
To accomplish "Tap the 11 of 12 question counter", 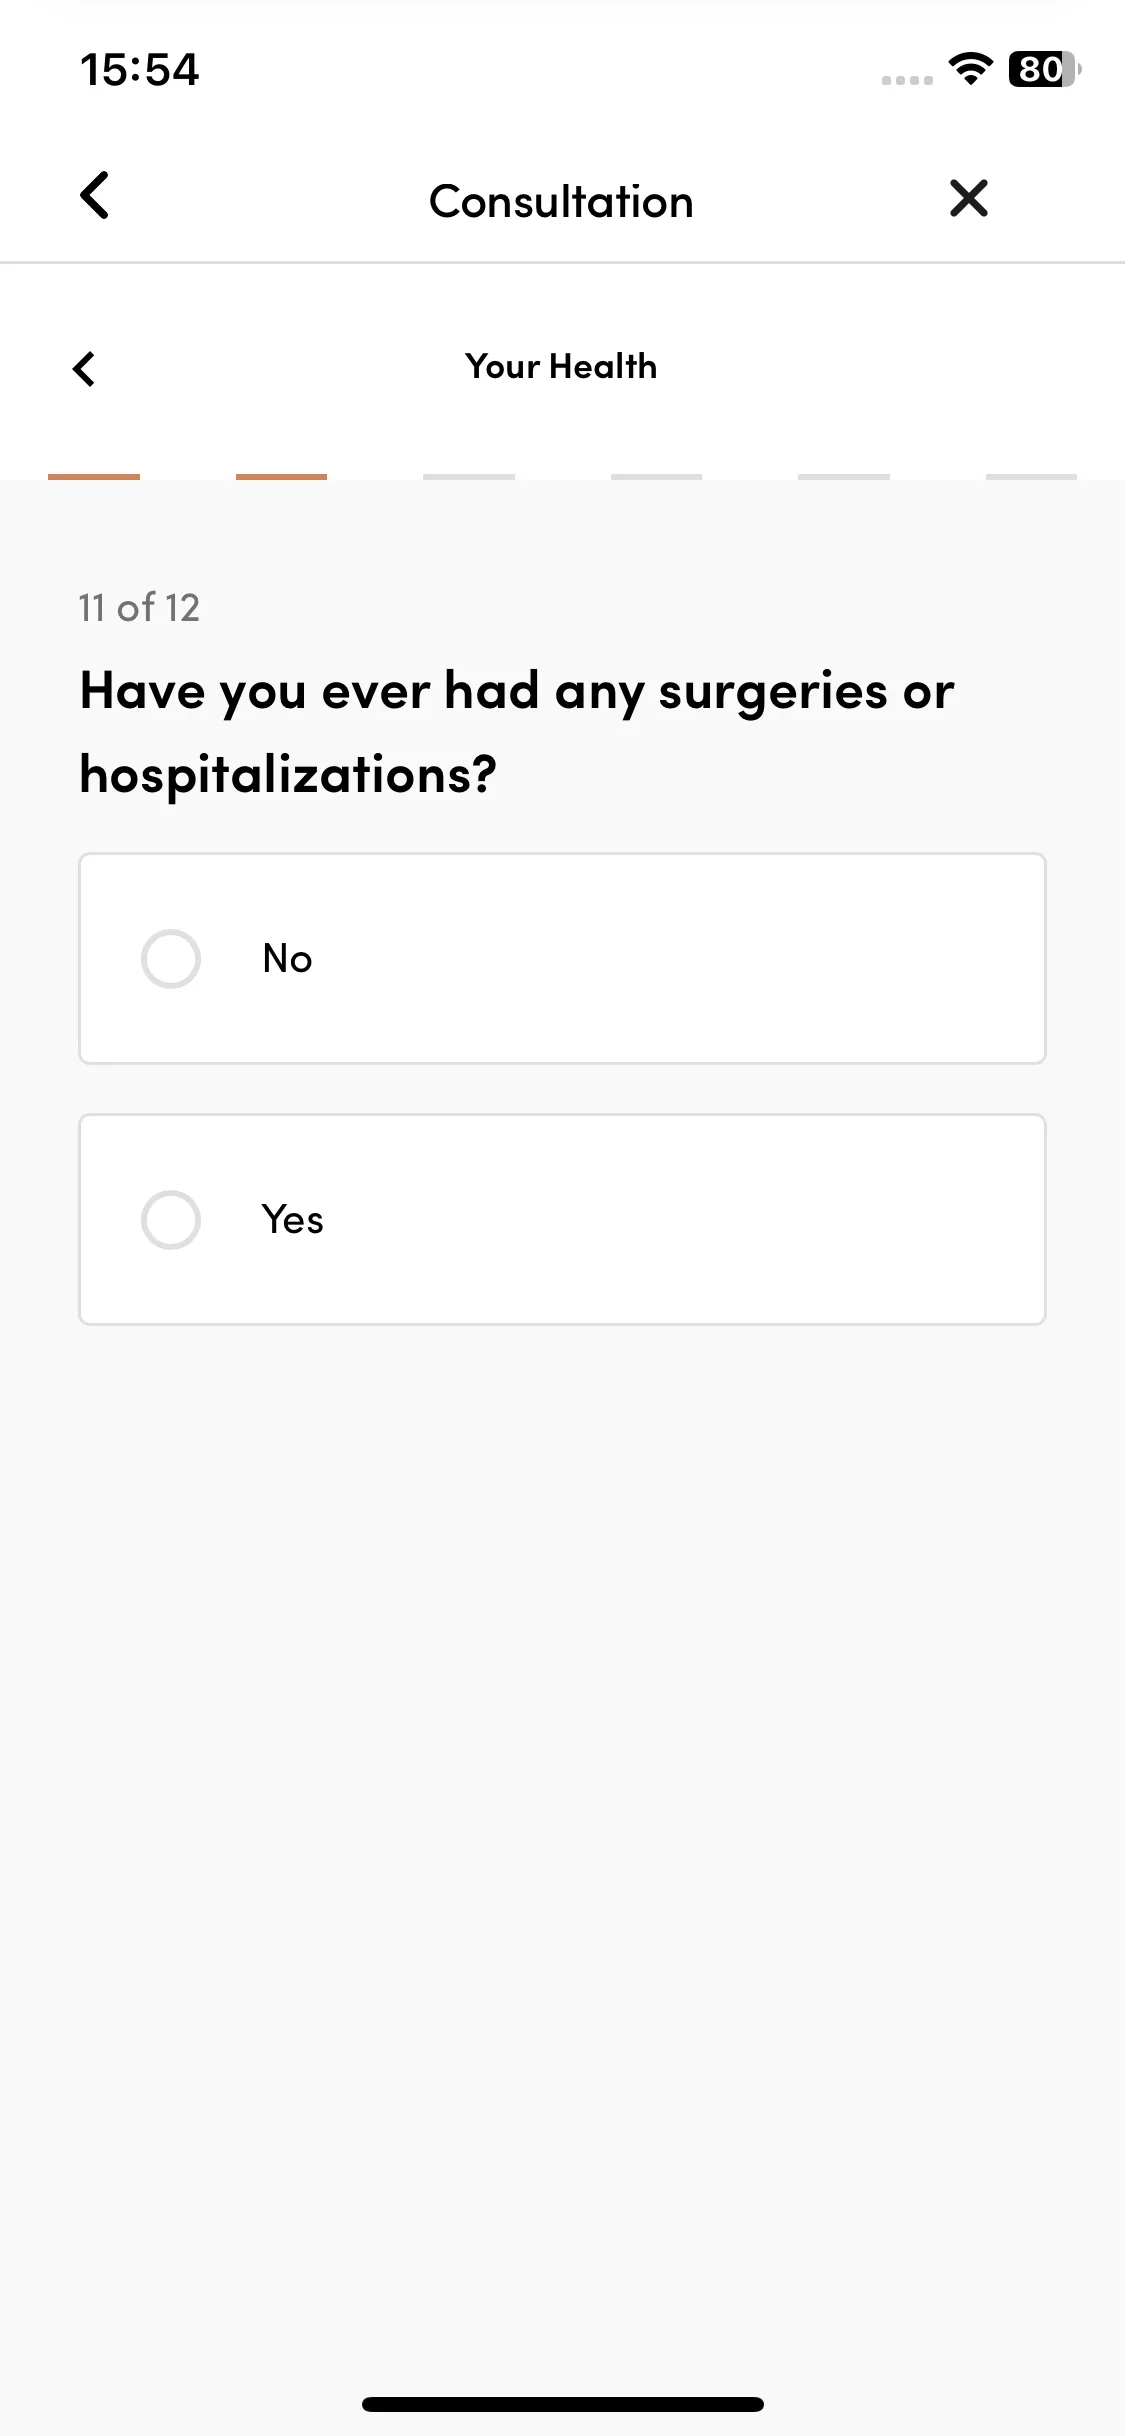I will (139, 607).
